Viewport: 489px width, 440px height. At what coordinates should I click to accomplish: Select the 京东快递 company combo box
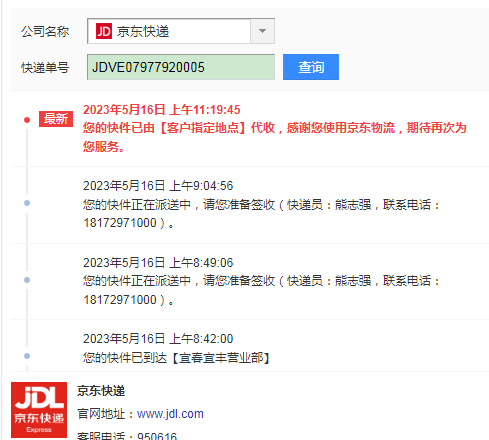click(x=181, y=31)
